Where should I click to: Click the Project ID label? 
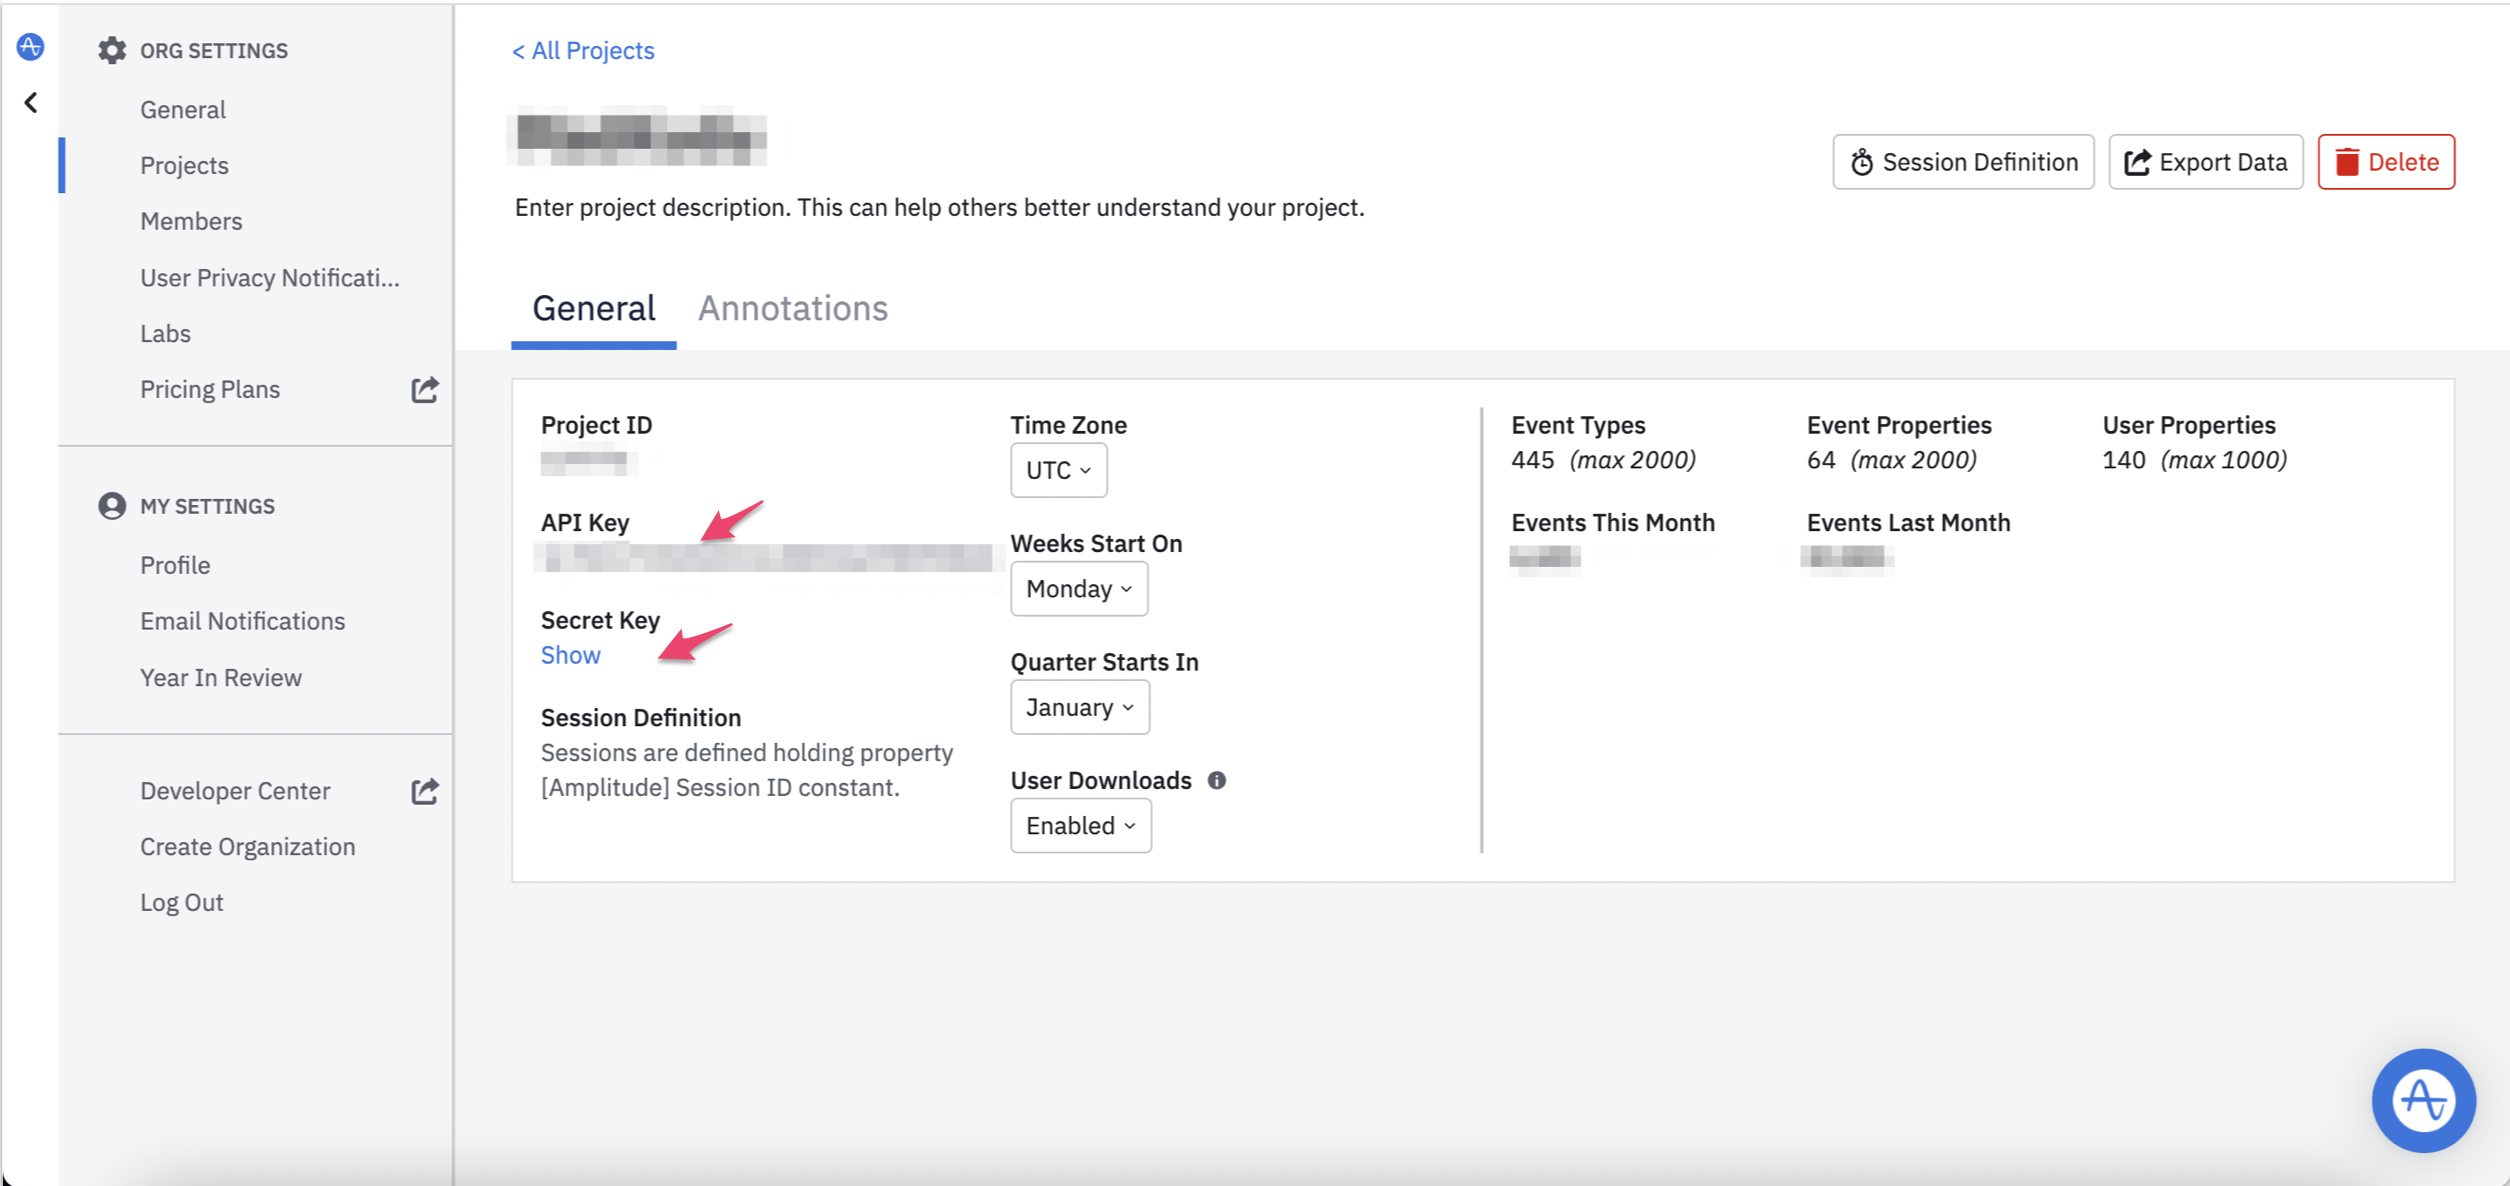[x=597, y=425]
